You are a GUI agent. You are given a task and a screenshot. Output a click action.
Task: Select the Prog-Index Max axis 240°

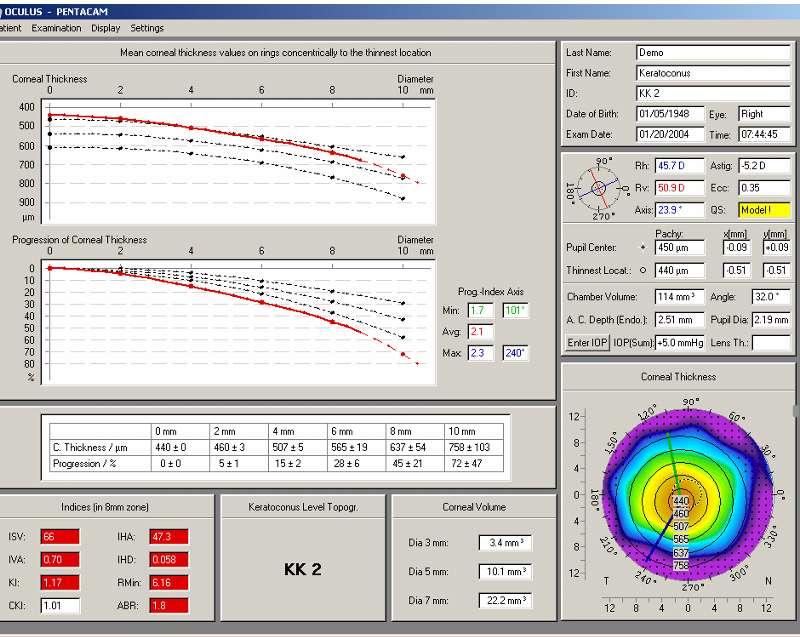pyautogui.click(x=515, y=353)
